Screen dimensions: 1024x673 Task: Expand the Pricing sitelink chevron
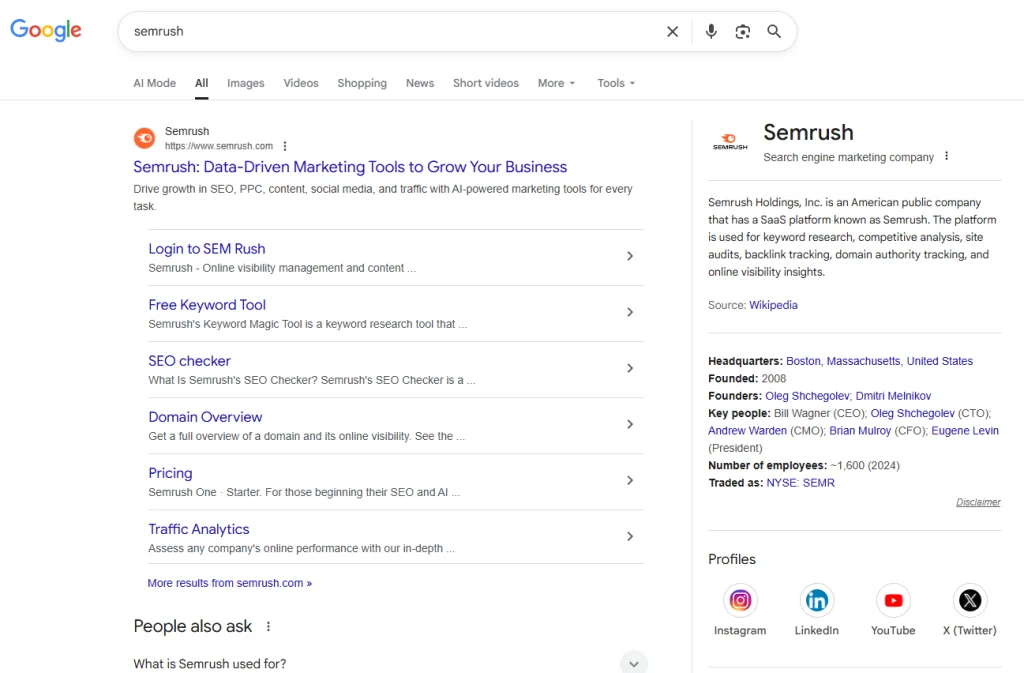point(630,480)
